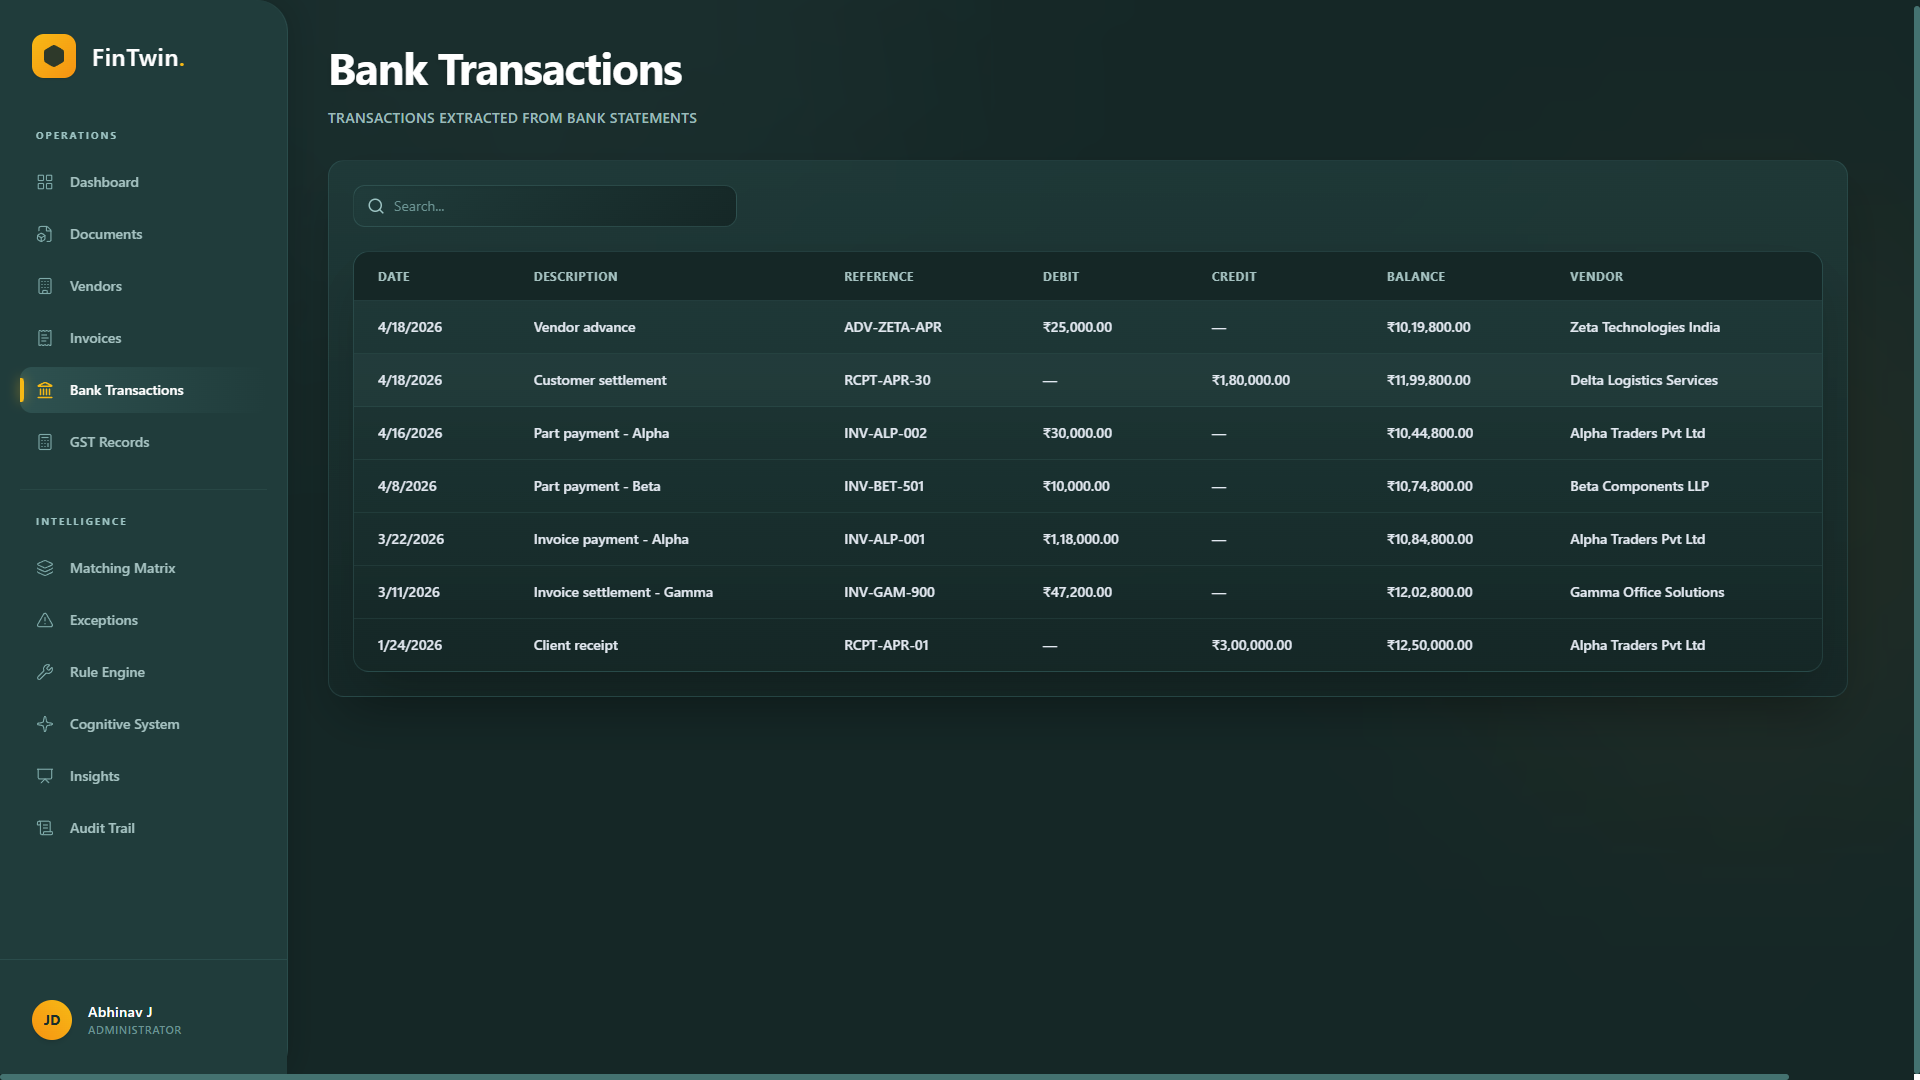
Task: Click the Balance column header
Action: (1415, 277)
